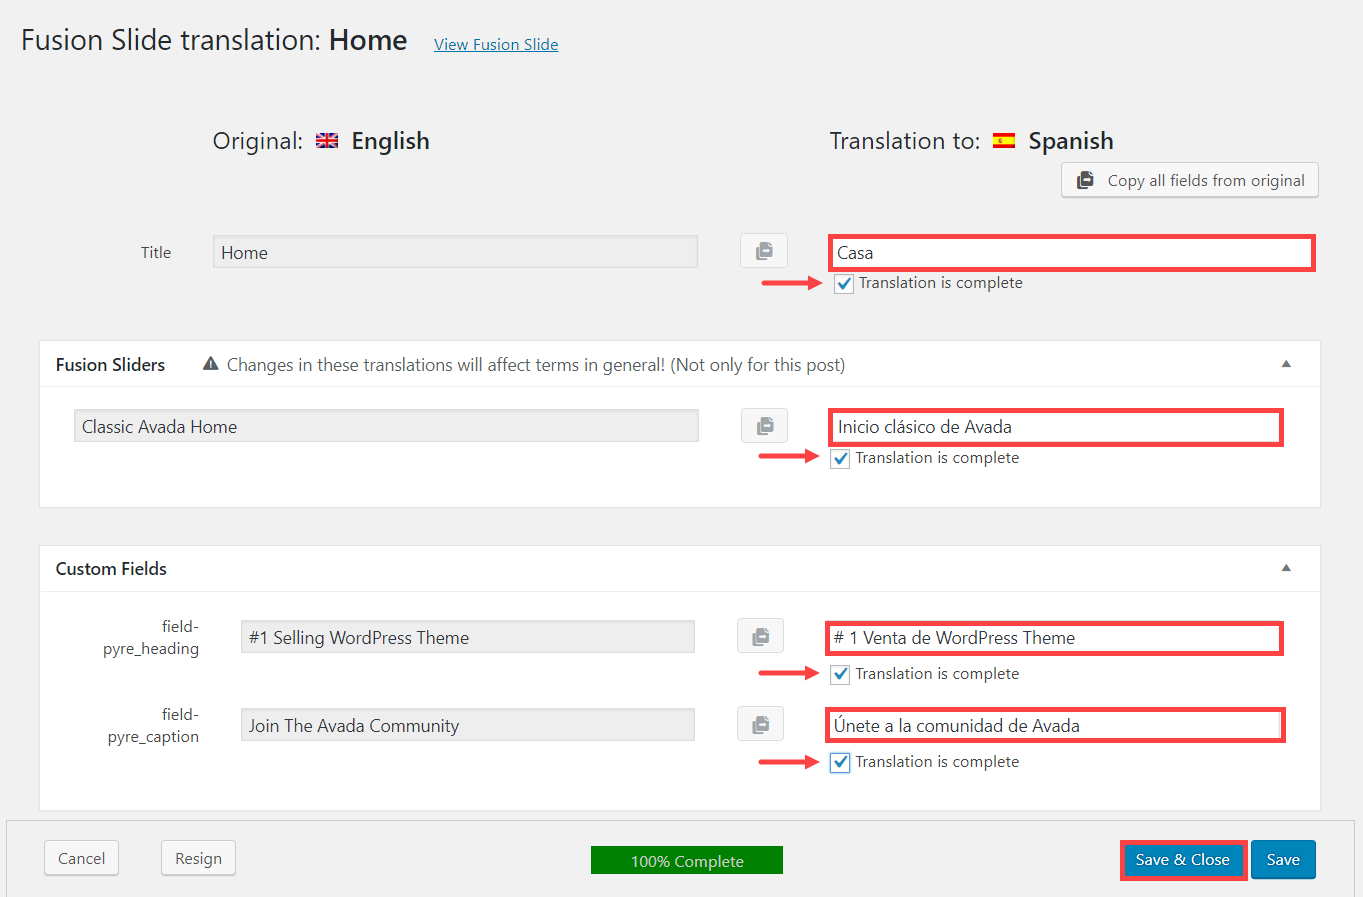Click the Fusion Sliders heading
The height and width of the screenshot is (897, 1363).
[x=110, y=365]
